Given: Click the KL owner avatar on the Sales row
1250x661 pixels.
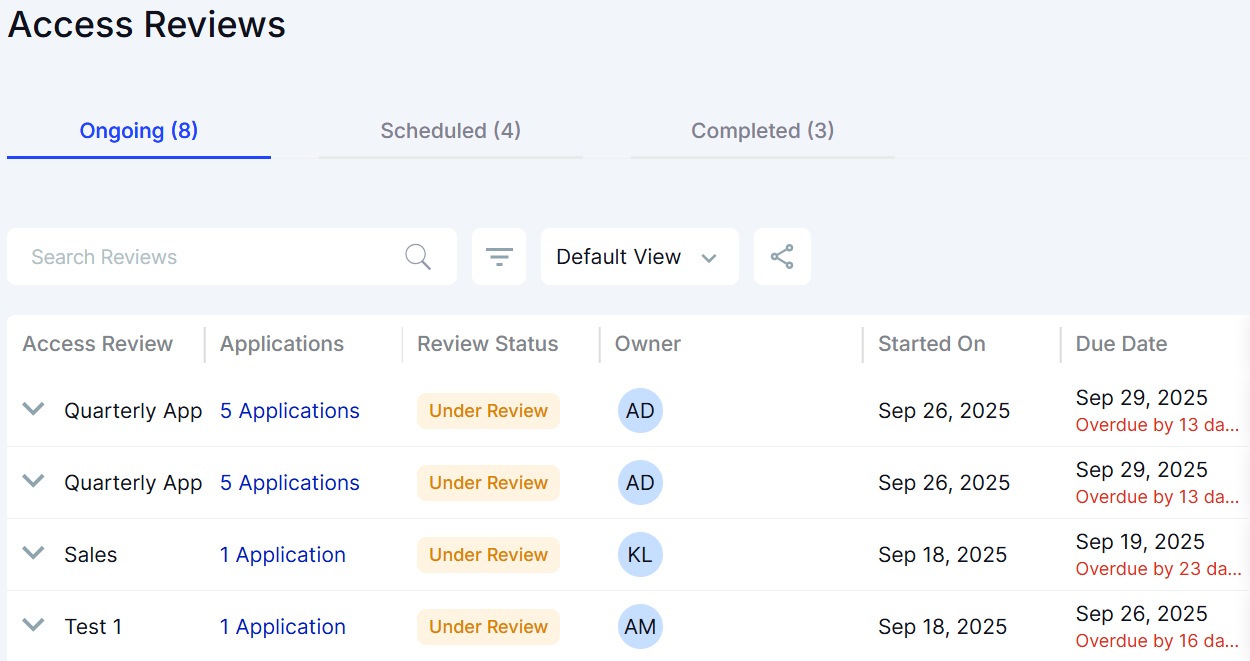Looking at the screenshot, I should 640,554.
